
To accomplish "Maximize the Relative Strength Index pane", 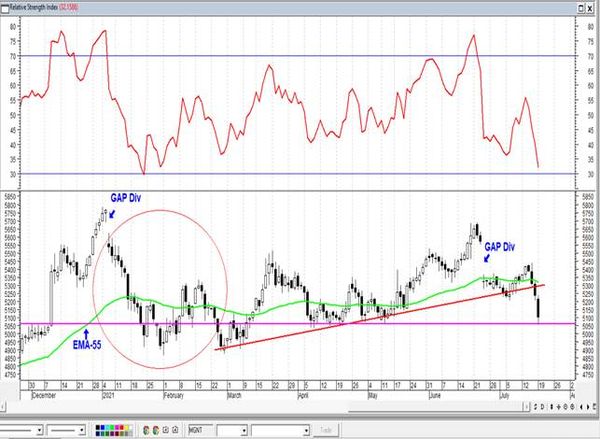I will (x=581, y=8).
